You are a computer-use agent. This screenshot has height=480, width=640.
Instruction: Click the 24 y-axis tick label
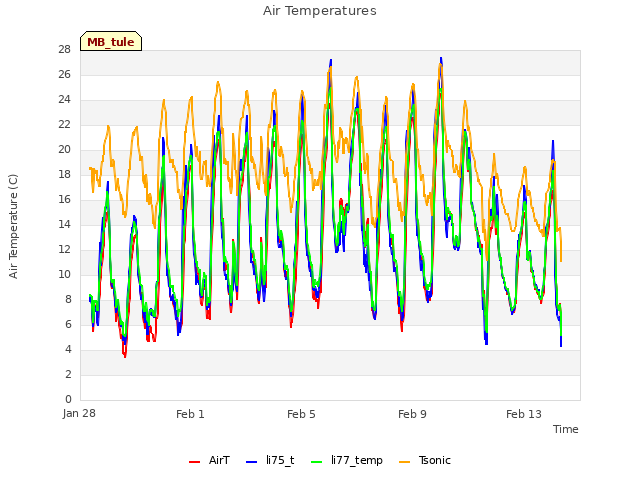pyautogui.click(x=64, y=99)
